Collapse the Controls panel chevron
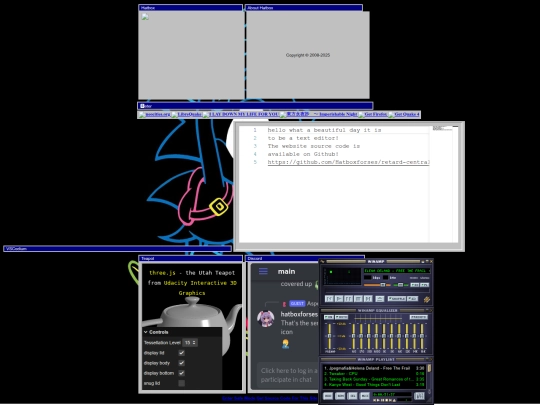The height and width of the screenshot is (405, 540). (x=146, y=332)
